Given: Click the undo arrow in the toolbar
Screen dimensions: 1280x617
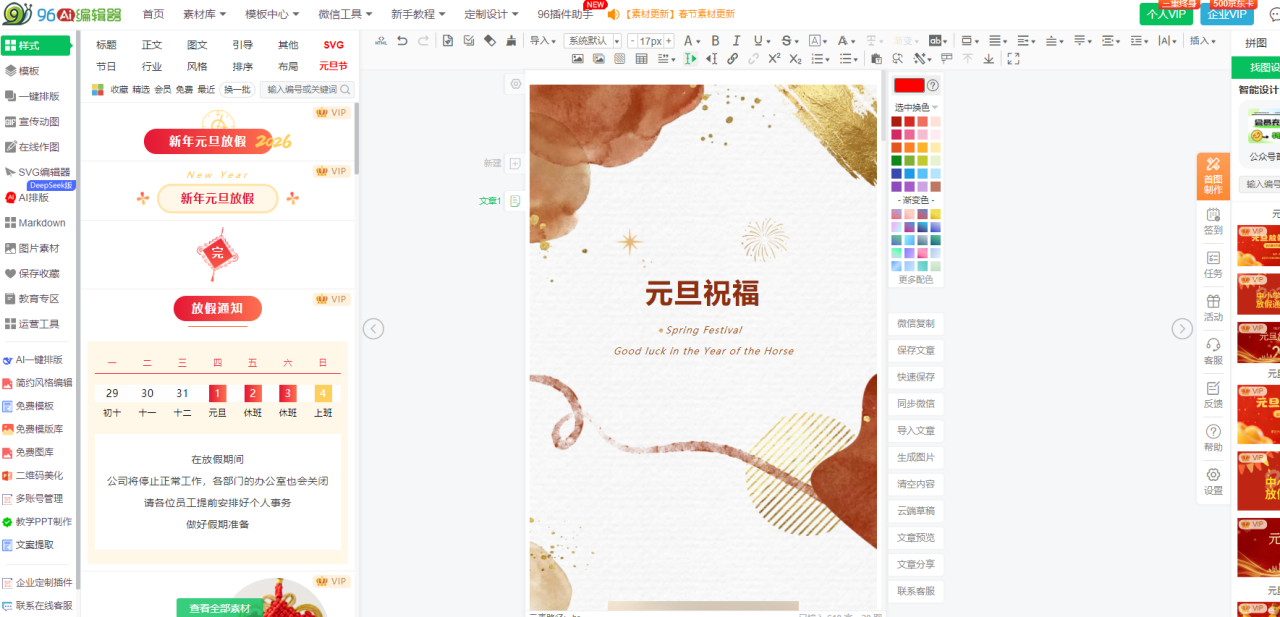Looking at the screenshot, I should pos(402,41).
